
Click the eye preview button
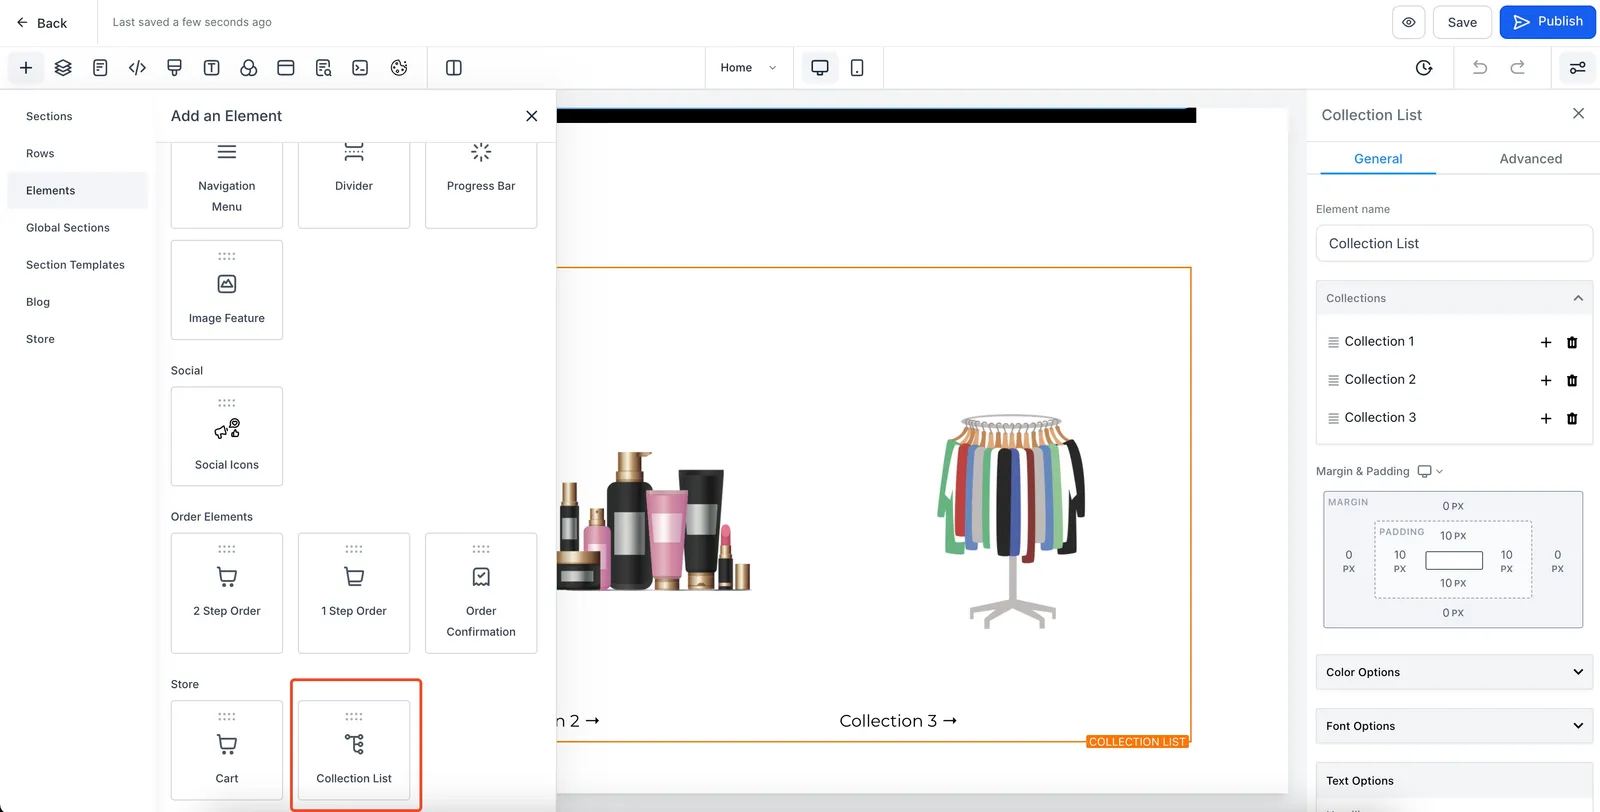(x=1408, y=22)
